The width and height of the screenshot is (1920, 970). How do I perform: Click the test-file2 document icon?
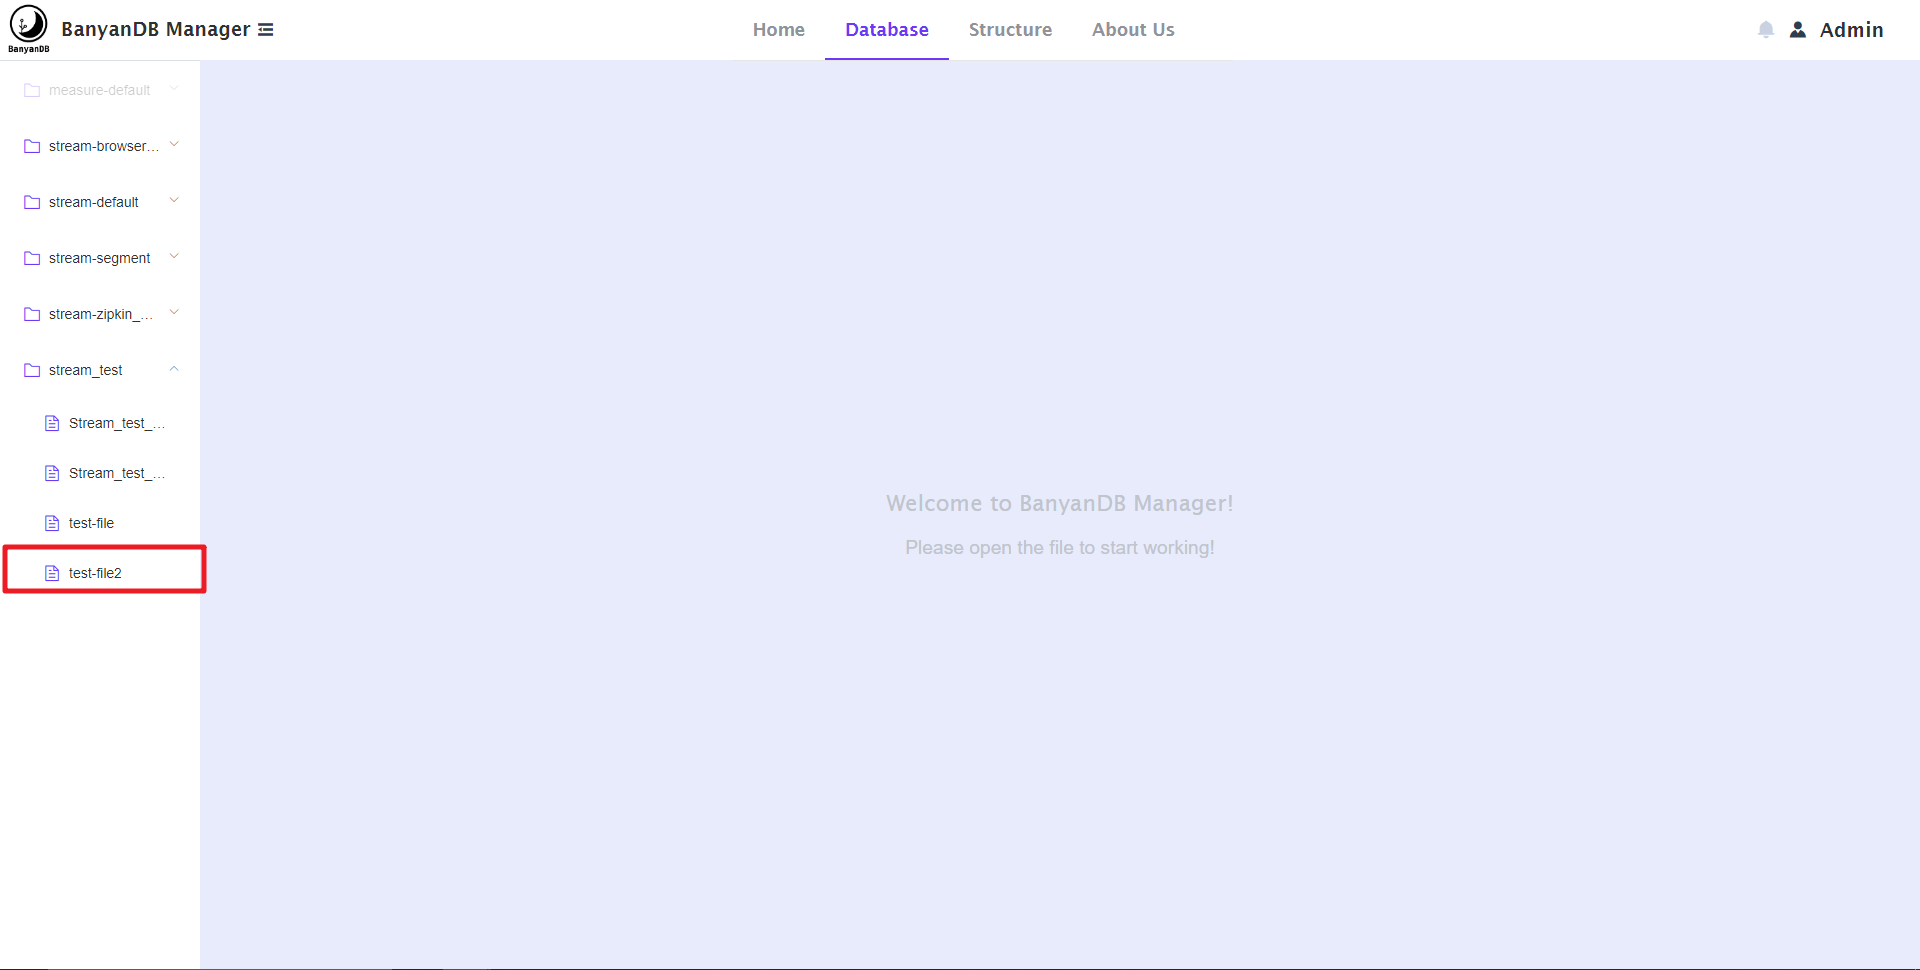pos(52,573)
